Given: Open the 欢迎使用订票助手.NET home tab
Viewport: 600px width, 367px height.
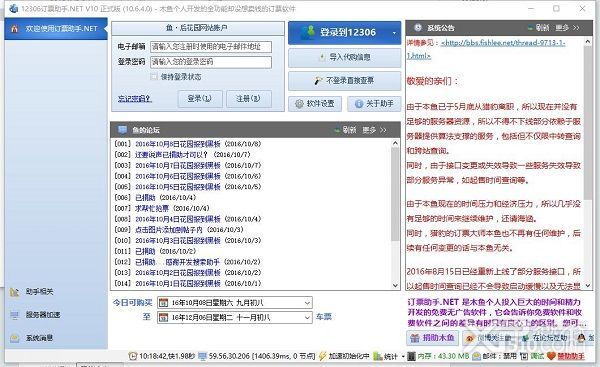Looking at the screenshot, I should click(x=56, y=29).
